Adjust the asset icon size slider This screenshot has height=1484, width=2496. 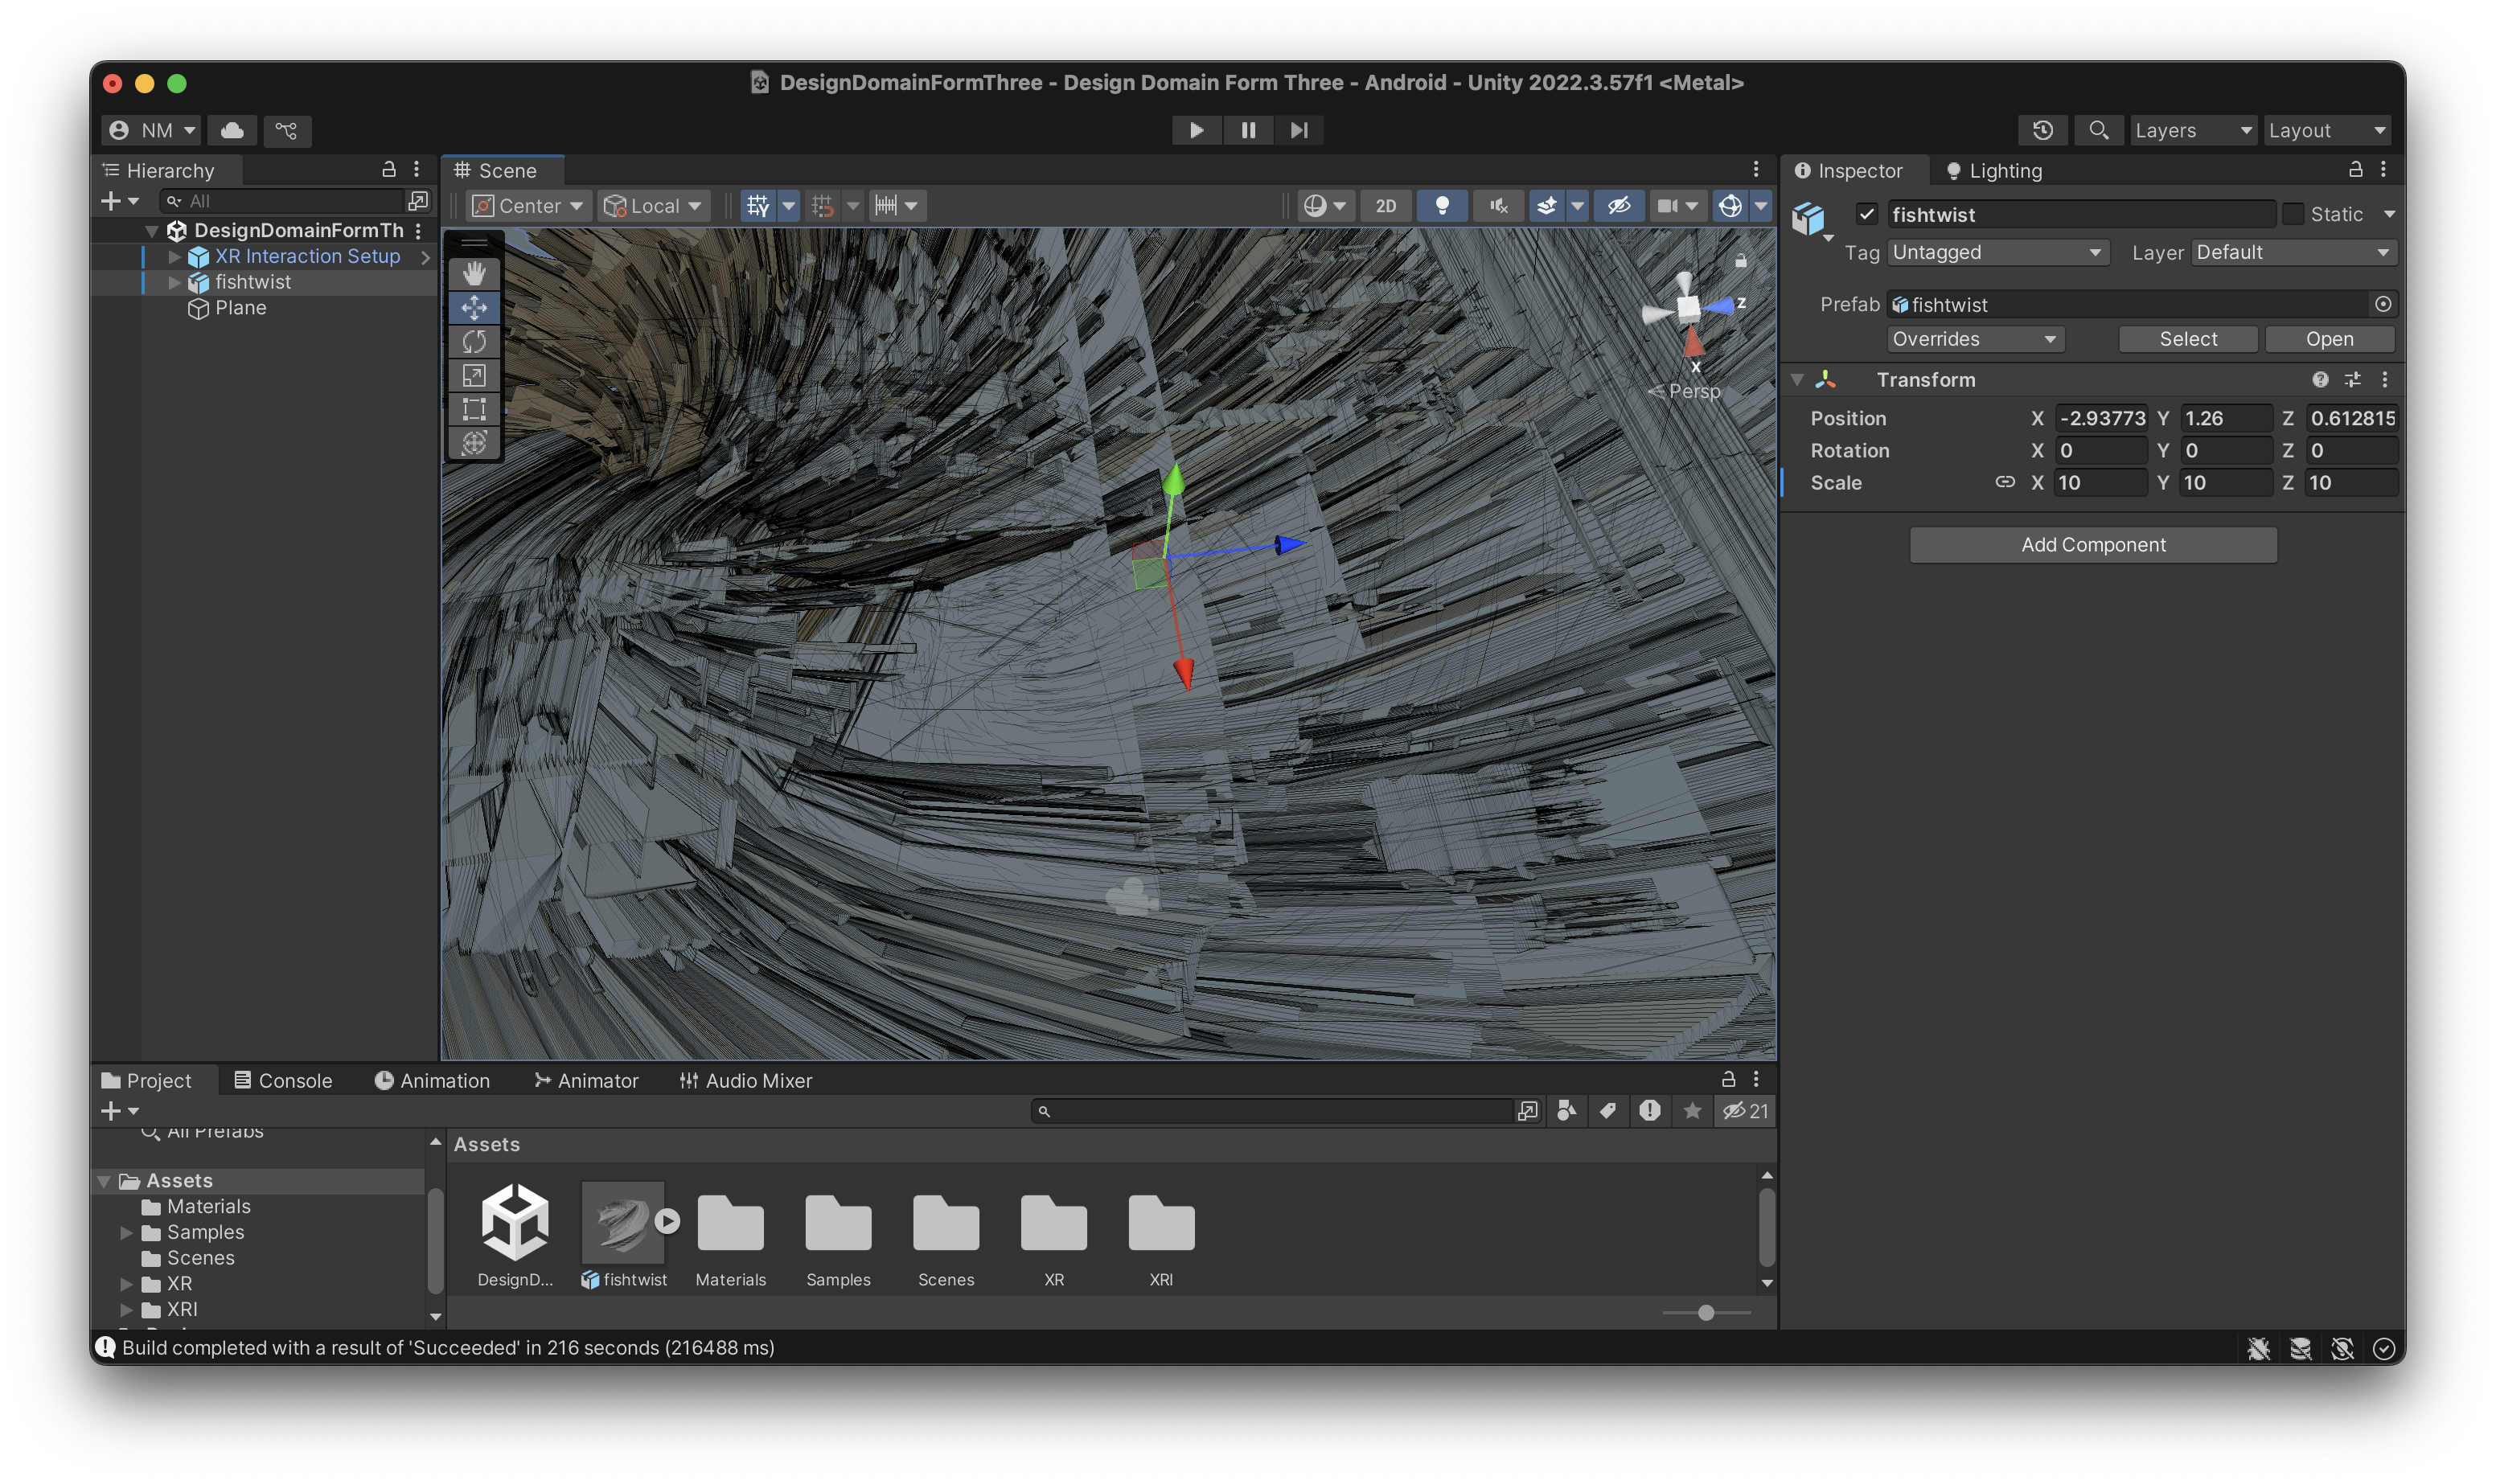pyautogui.click(x=1706, y=1312)
